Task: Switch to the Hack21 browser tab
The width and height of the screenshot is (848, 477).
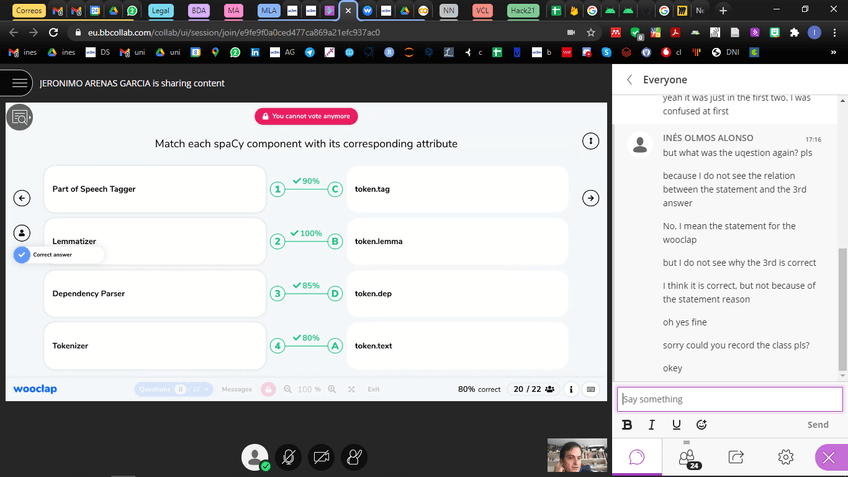Action: click(521, 10)
